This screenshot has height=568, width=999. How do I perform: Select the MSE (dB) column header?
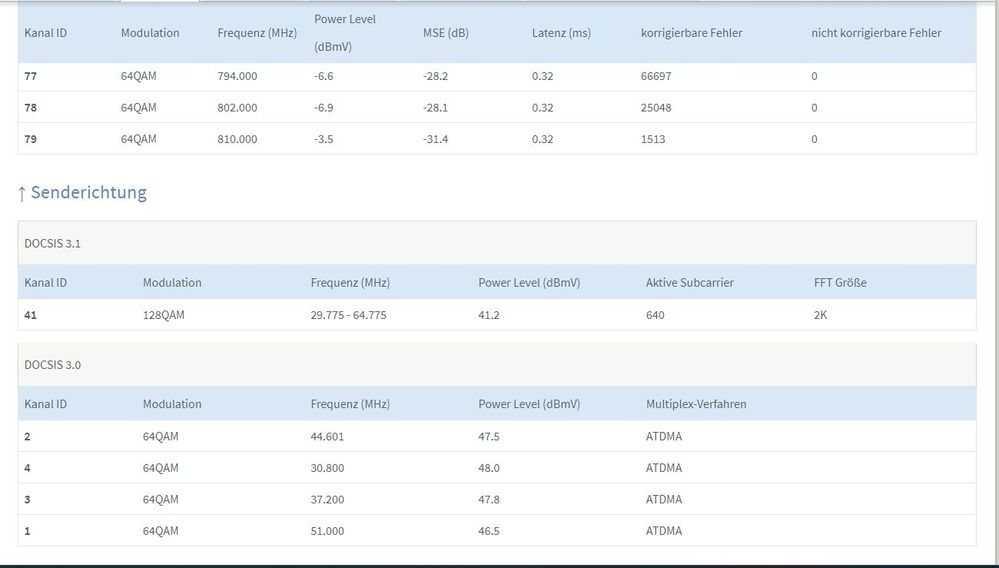(x=445, y=33)
